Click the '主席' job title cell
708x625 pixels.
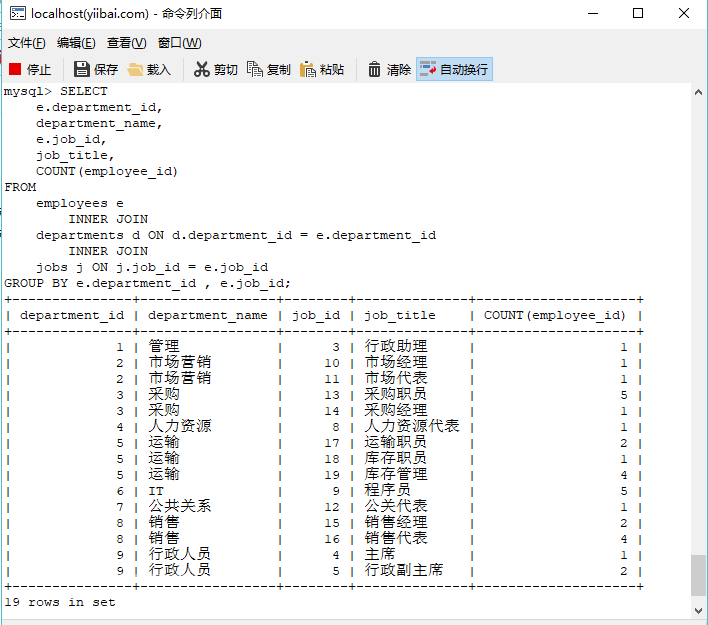point(380,554)
